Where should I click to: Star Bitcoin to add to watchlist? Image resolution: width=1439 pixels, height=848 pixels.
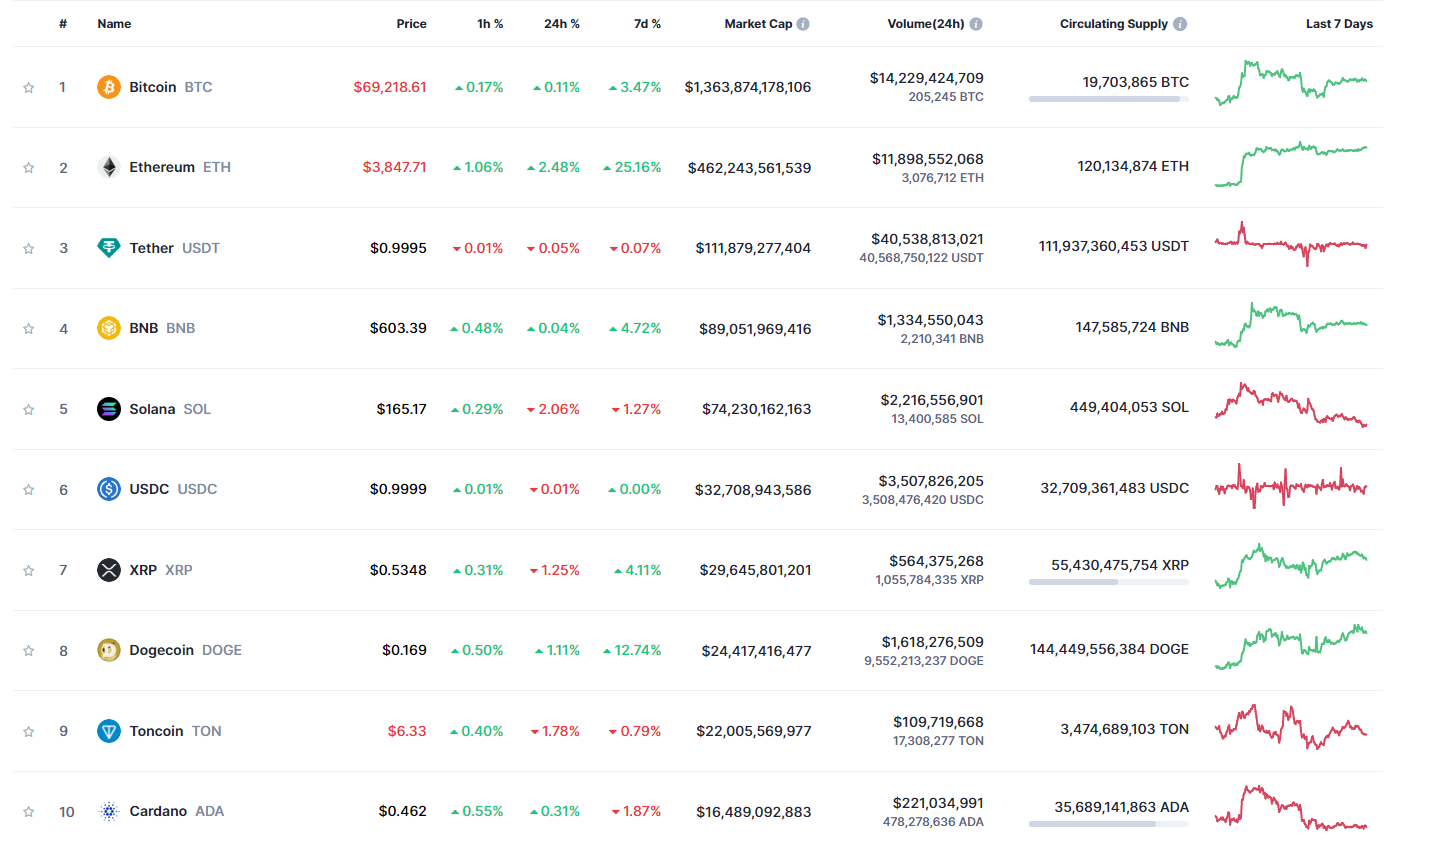[29, 88]
